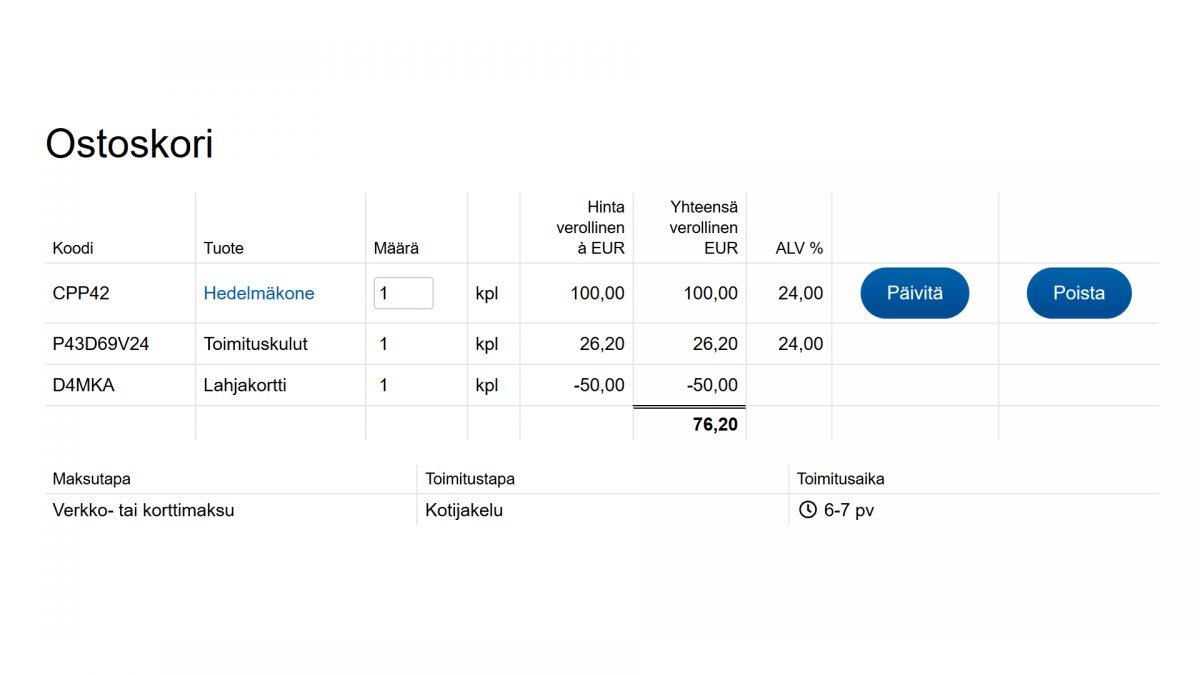Click the total sum 76,20
Screen dimensions: 1200x675
click(715, 425)
